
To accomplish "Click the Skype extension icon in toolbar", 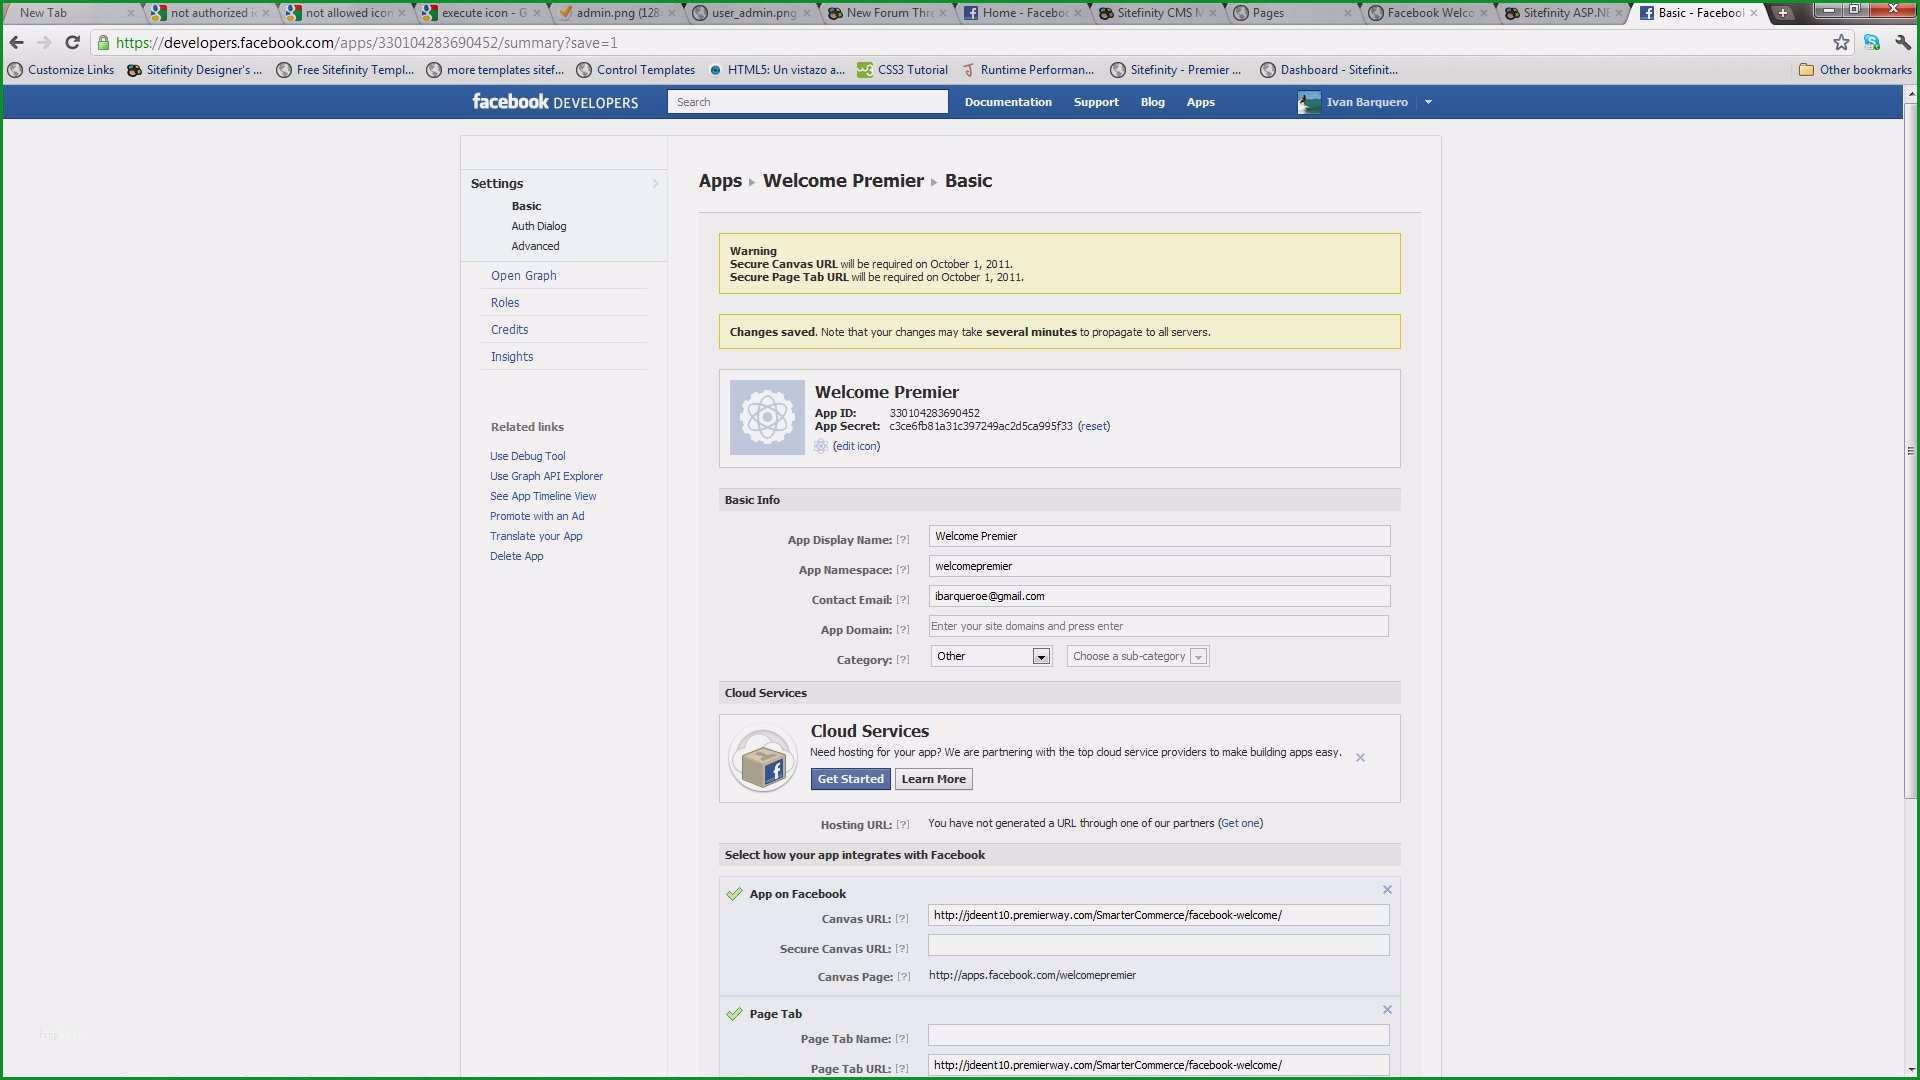I will 1872,42.
